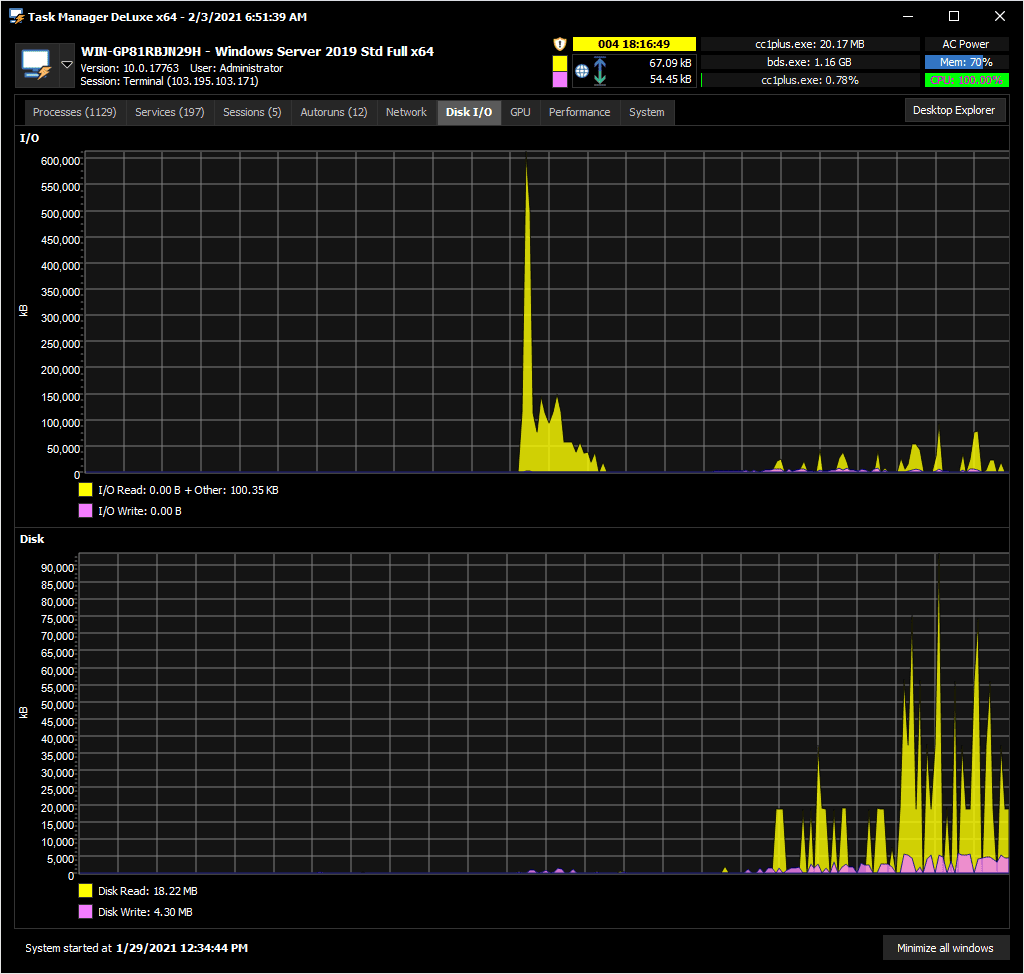Click the Desktop Explorer button
The image size is (1024, 974).
(954, 110)
